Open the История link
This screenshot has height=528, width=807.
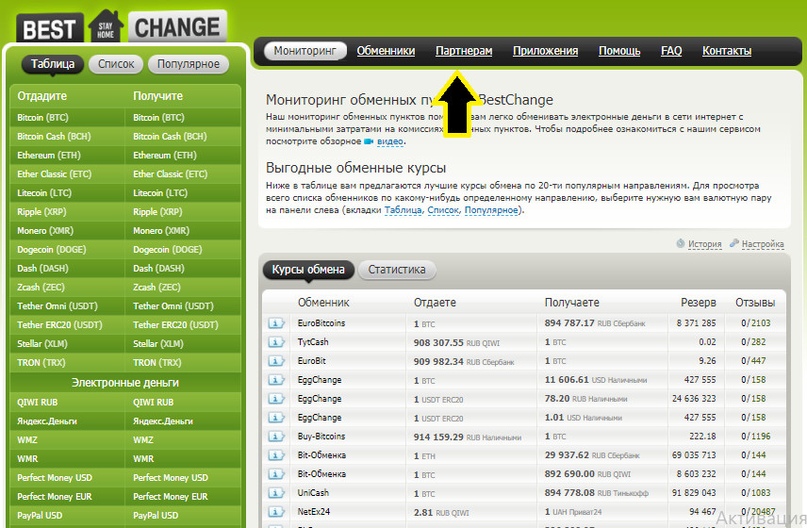pyautogui.click(x=705, y=244)
